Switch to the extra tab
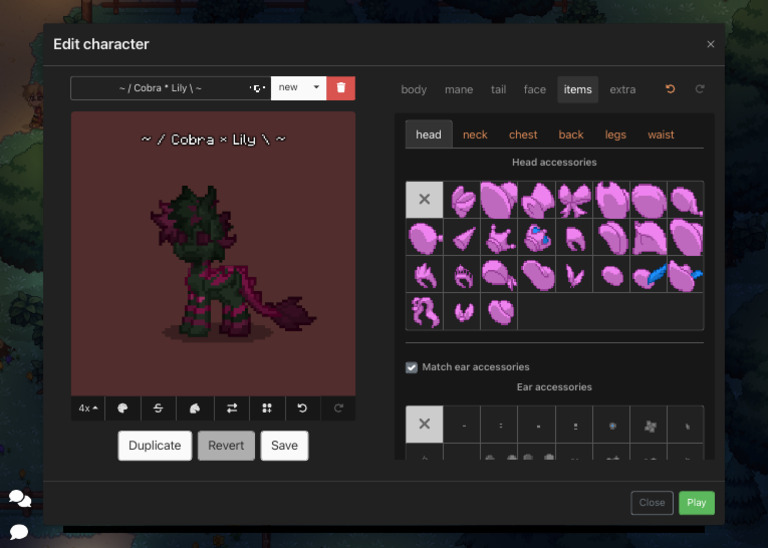 (x=623, y=90)
